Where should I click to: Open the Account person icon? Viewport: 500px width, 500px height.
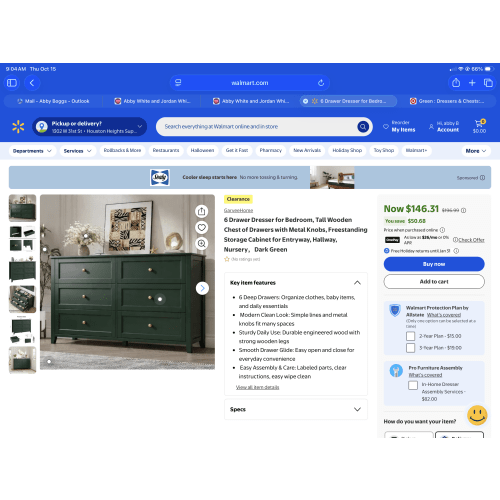(431, 127)
